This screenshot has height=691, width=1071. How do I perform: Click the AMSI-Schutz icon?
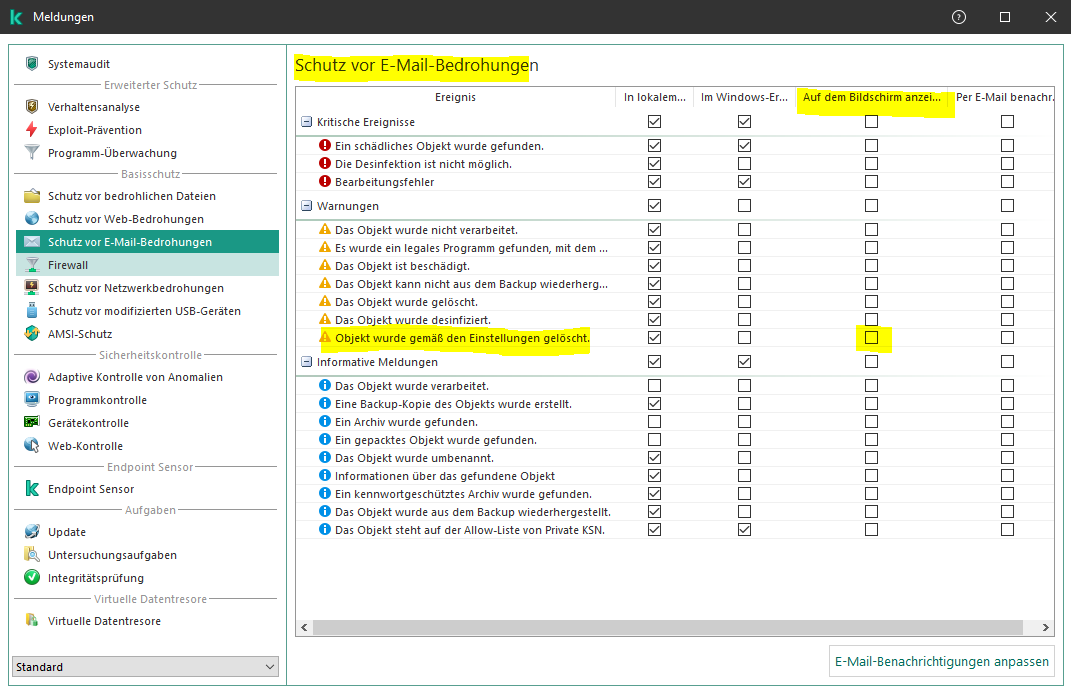click(32, 334)
